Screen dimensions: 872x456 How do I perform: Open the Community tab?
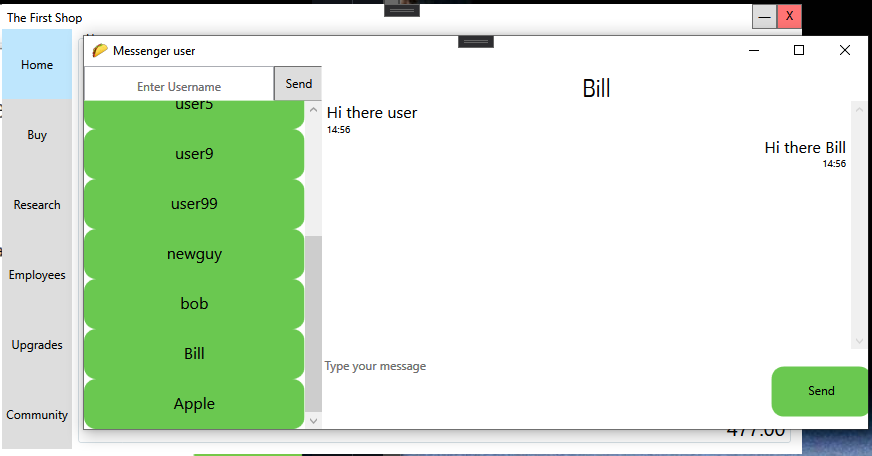click(x=37, y=415)
